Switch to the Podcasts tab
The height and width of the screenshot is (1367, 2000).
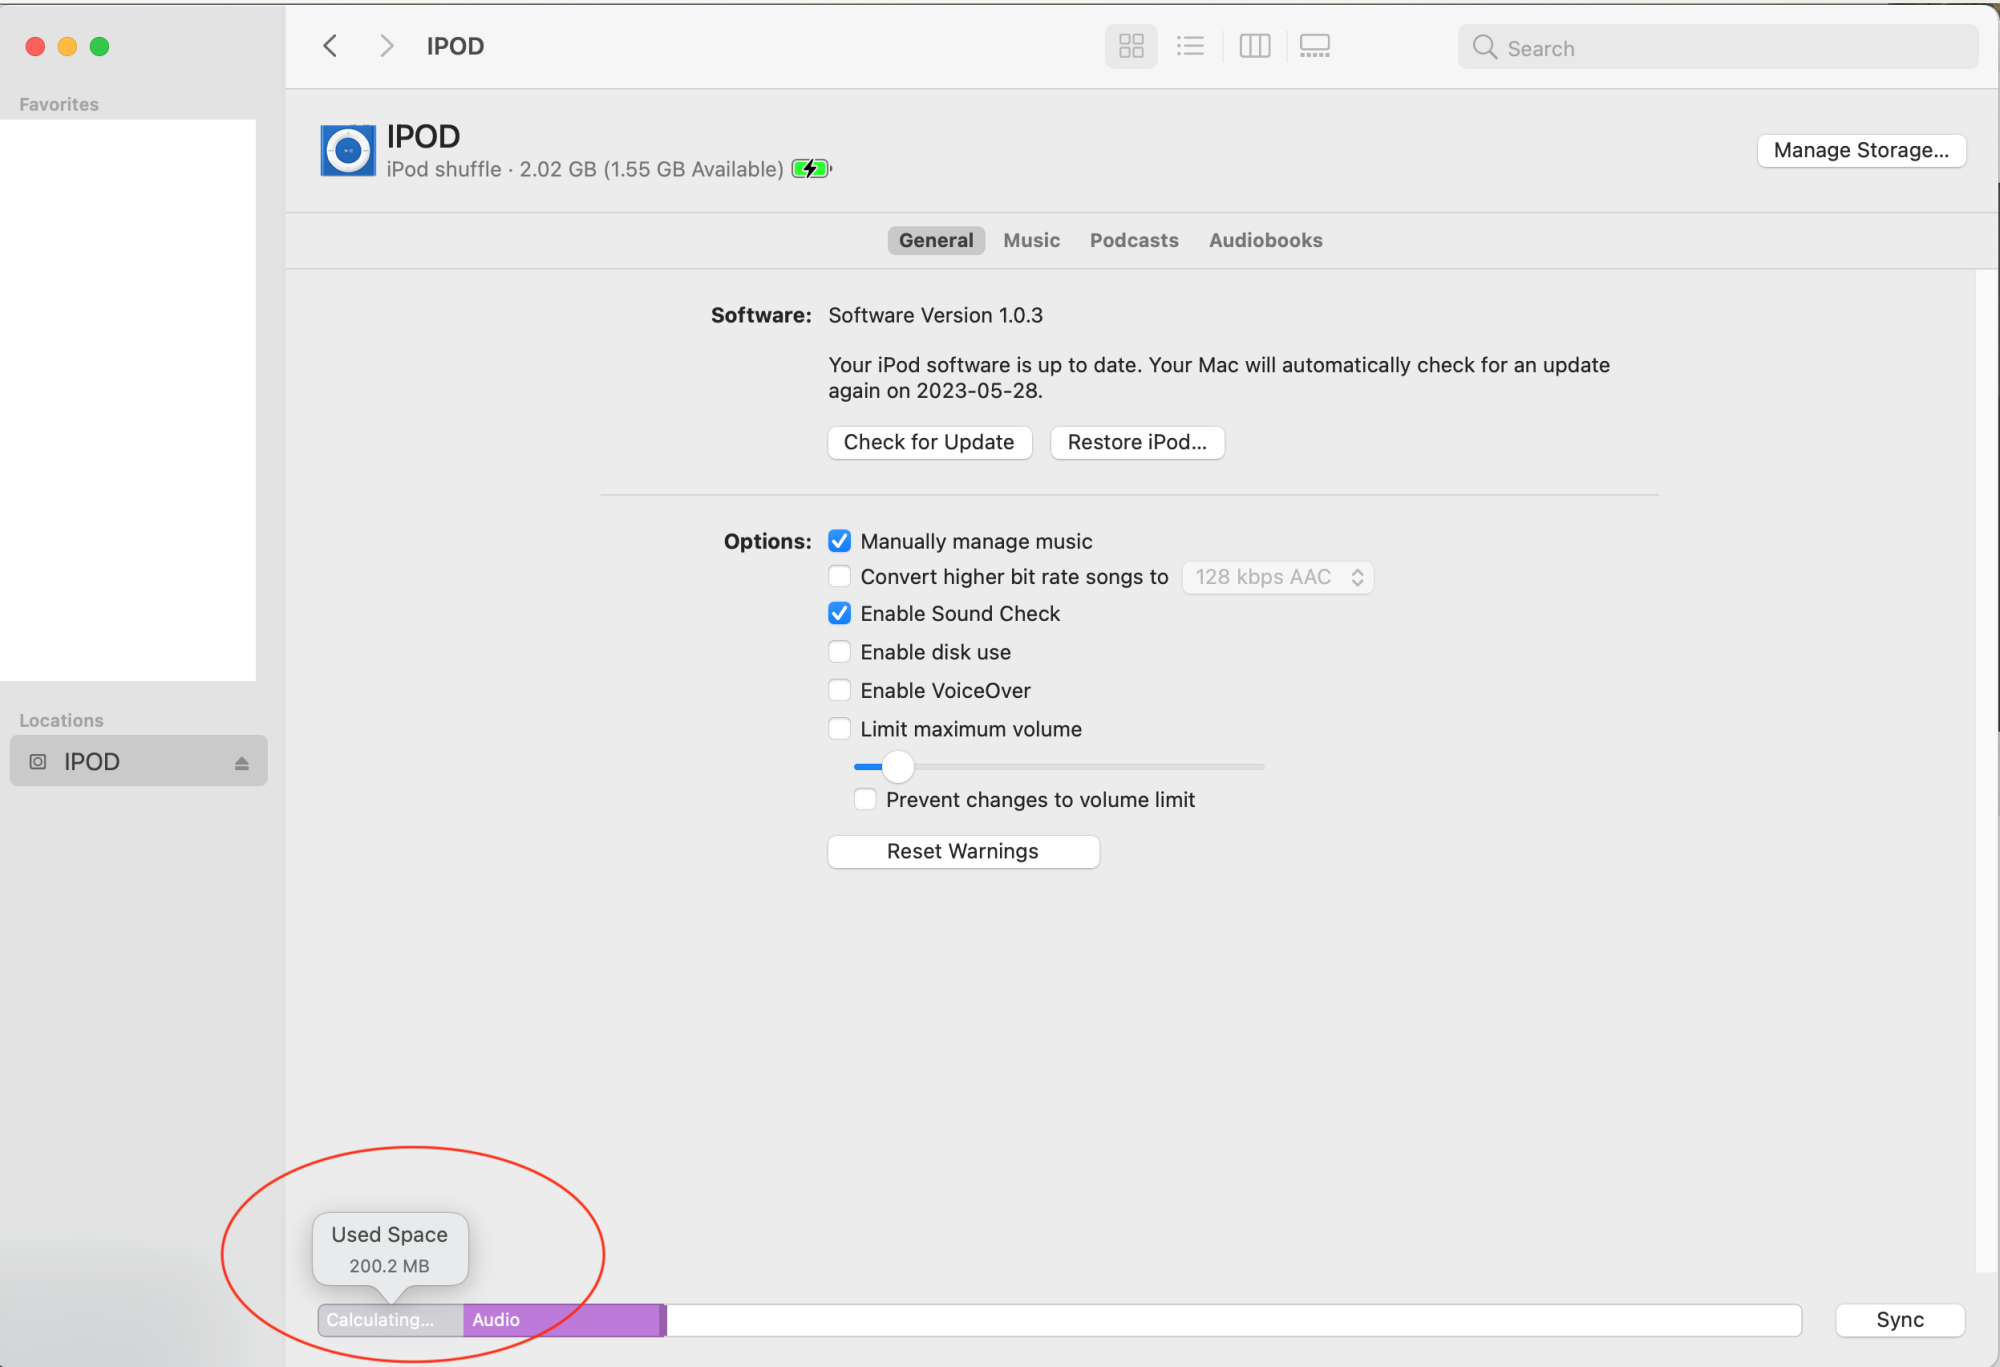point(1133,240)
